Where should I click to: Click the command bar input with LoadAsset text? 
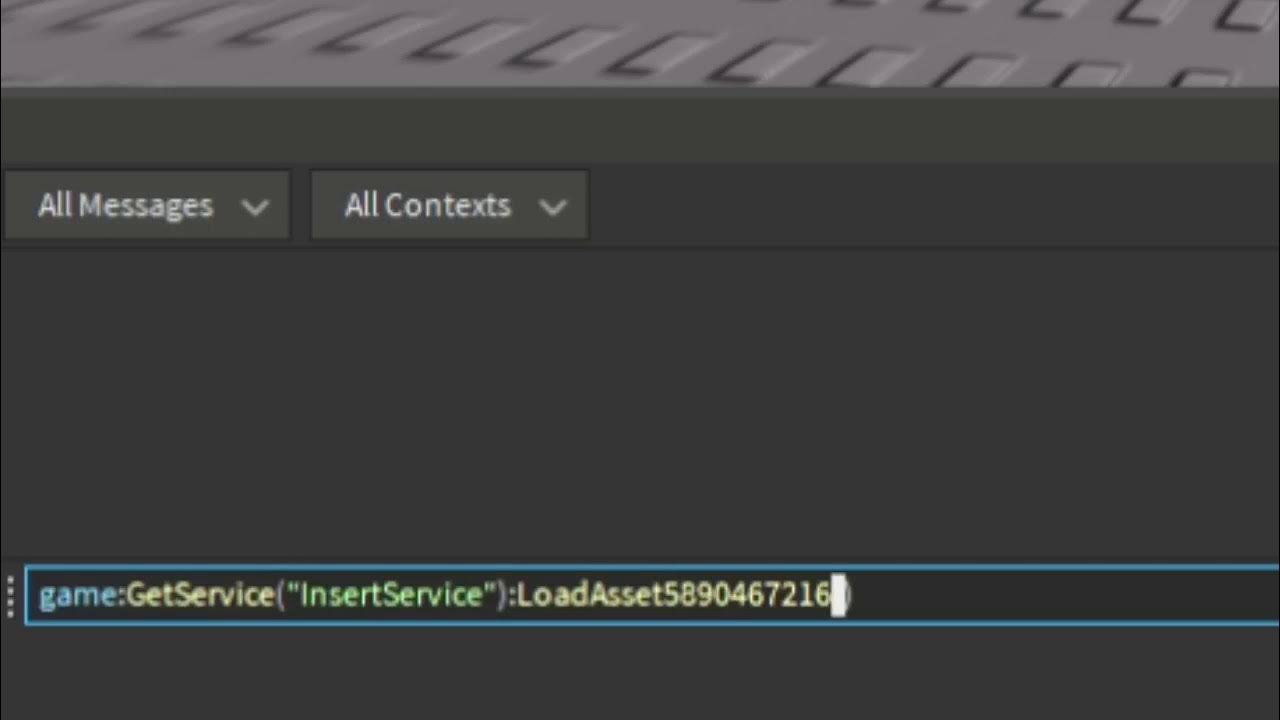click(652, 595)
